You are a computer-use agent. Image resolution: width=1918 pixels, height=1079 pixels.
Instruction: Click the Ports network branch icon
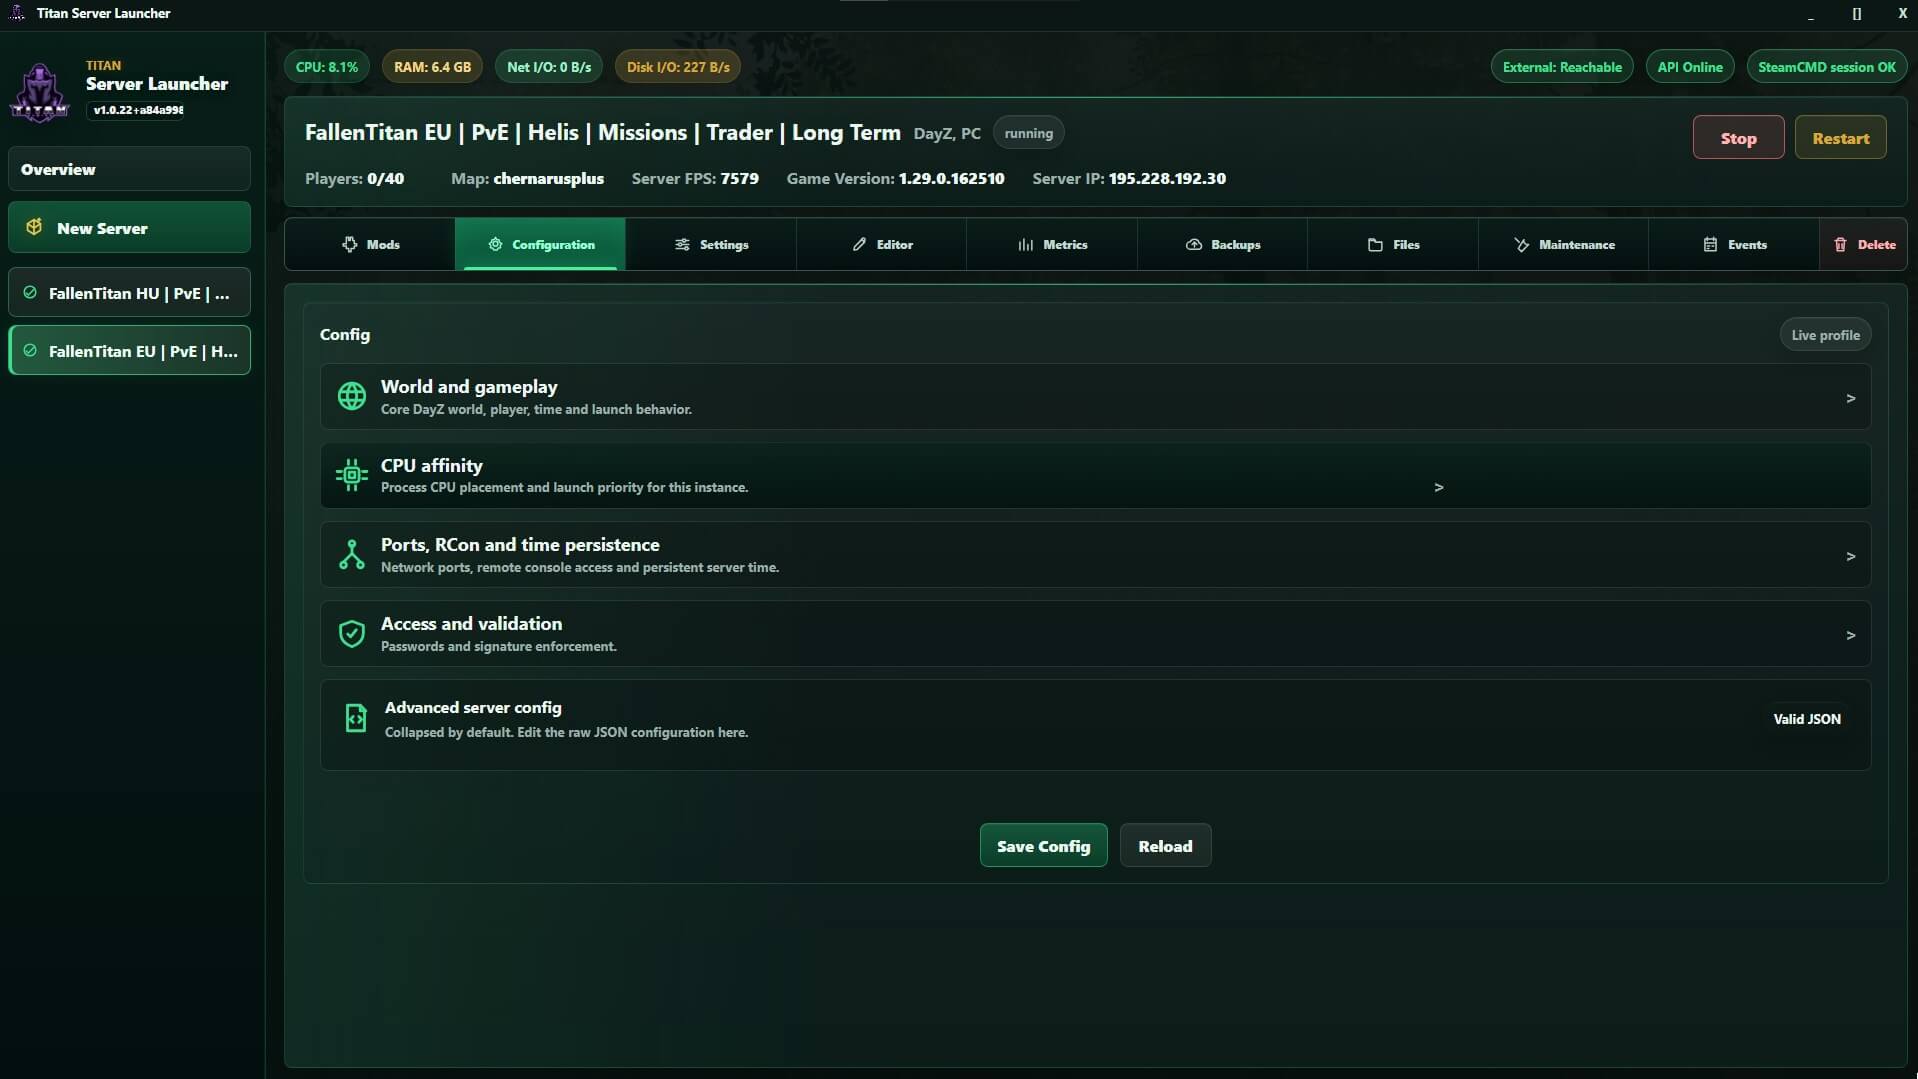[x=352, y=554]
